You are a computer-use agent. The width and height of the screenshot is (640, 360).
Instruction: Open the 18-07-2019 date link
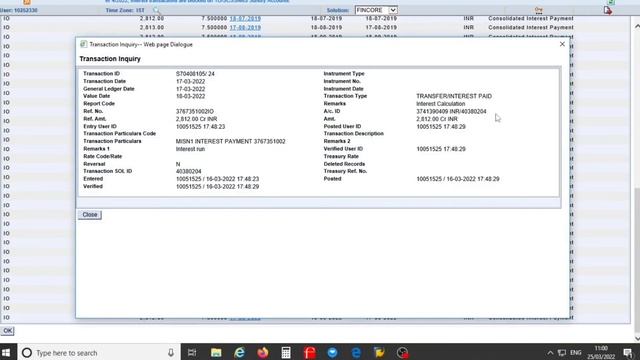245,19
